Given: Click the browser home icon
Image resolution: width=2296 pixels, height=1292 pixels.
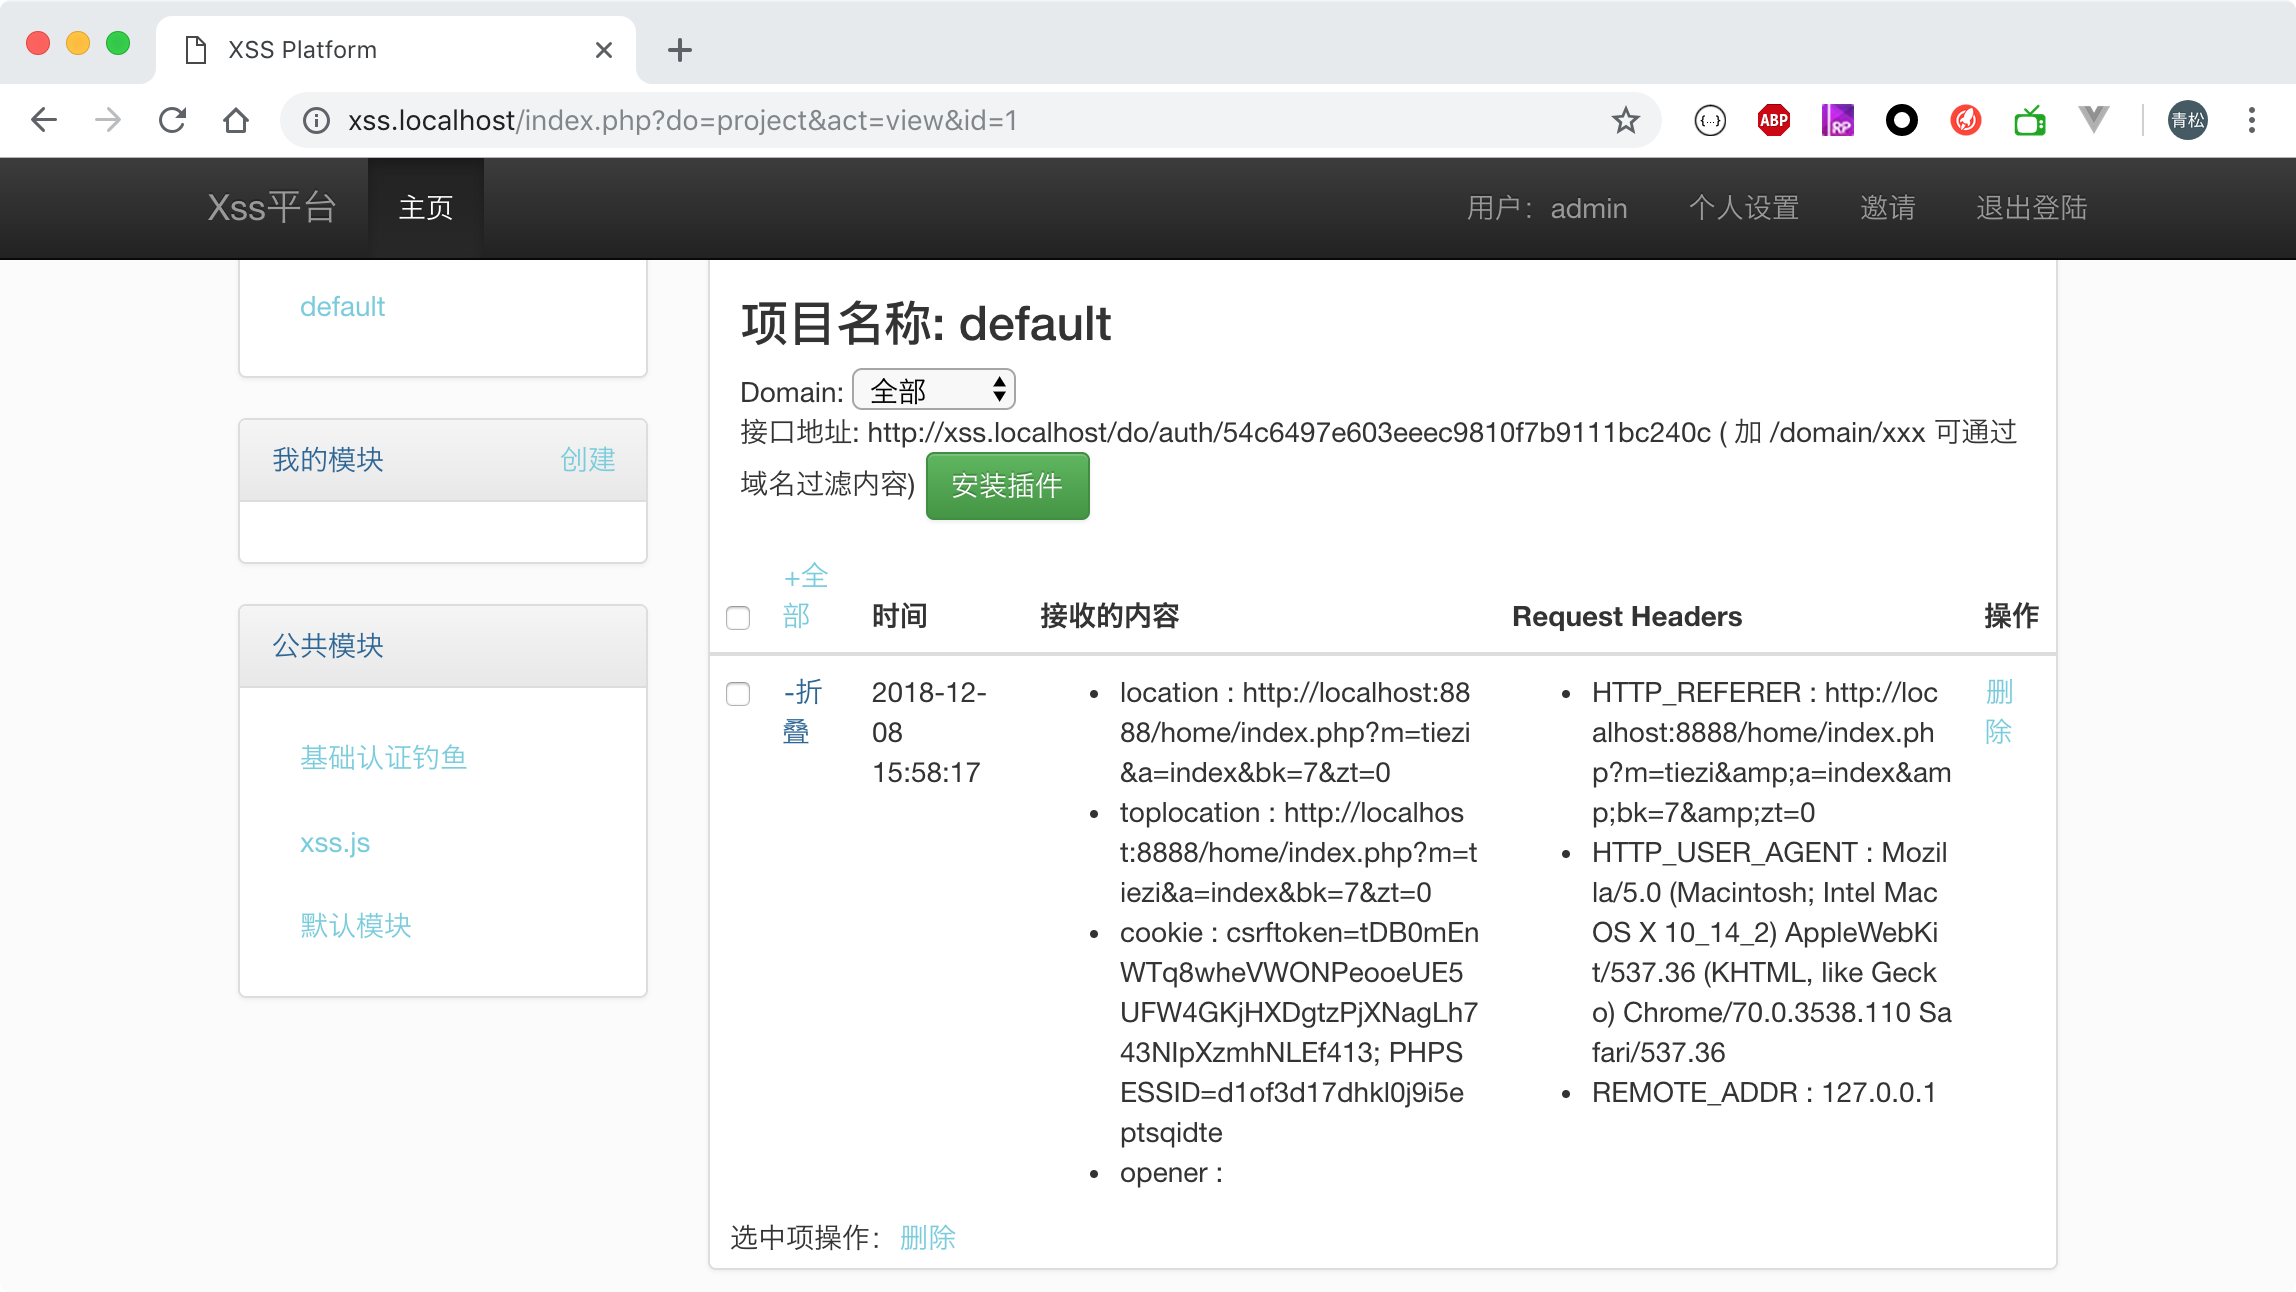Looking at the screenshot, I should (236, 120).
